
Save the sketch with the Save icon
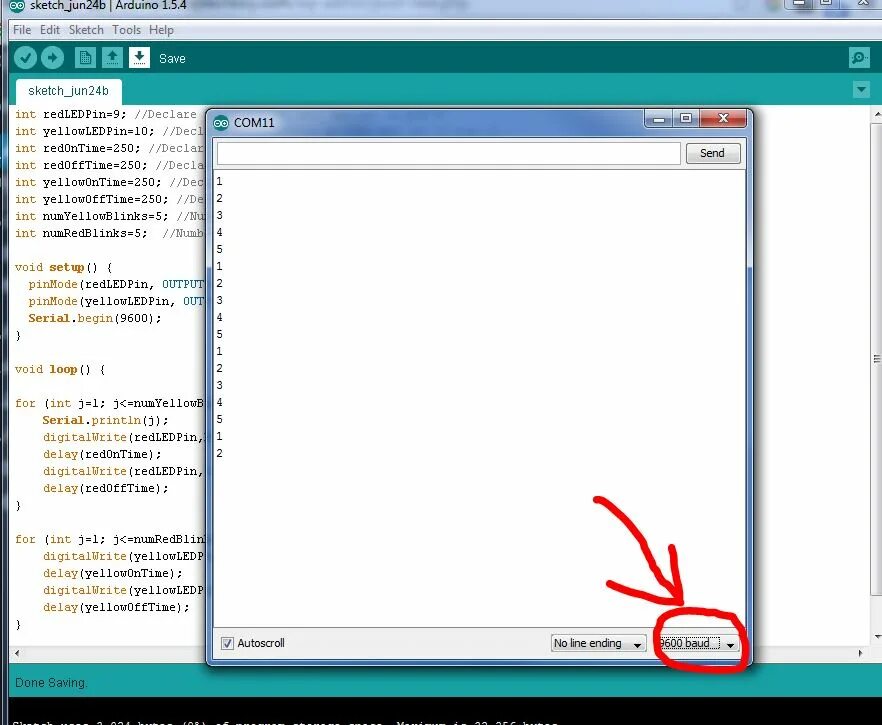[x=139, y=58]
